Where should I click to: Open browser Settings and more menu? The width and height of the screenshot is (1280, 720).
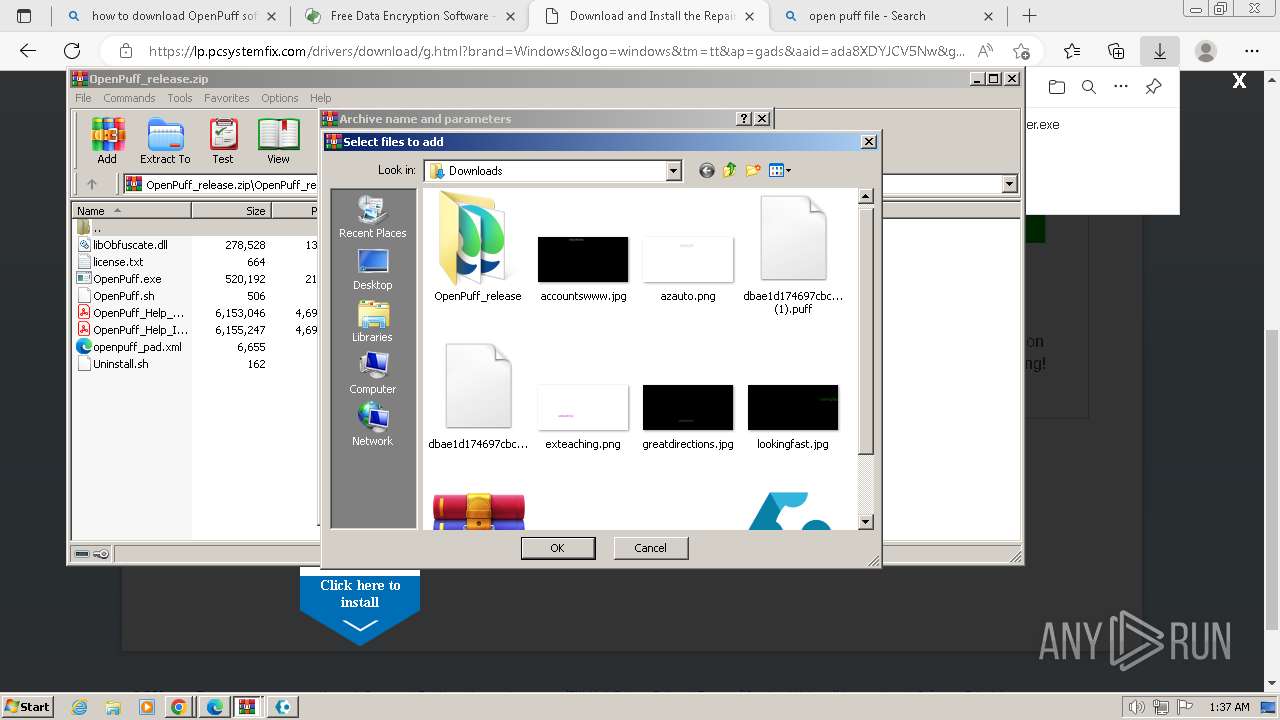1252,51
